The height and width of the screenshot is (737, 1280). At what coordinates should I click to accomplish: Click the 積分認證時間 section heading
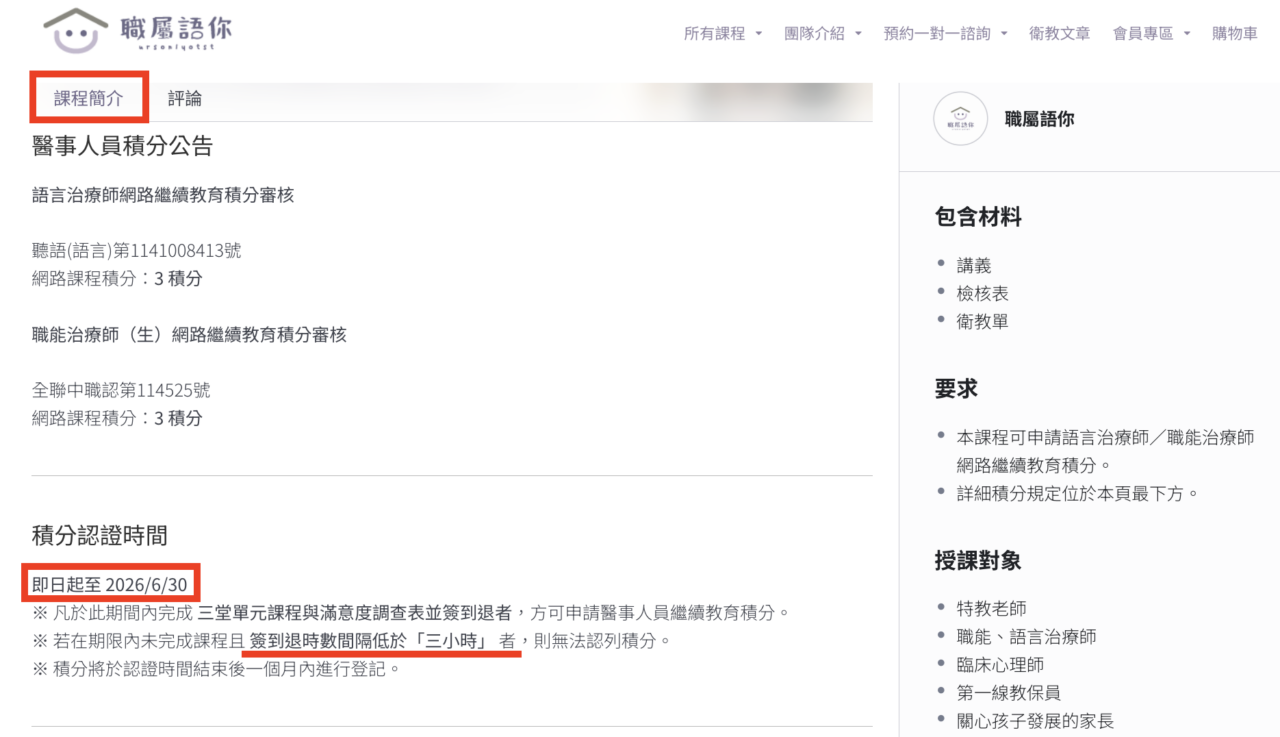[x=99, y=536]
